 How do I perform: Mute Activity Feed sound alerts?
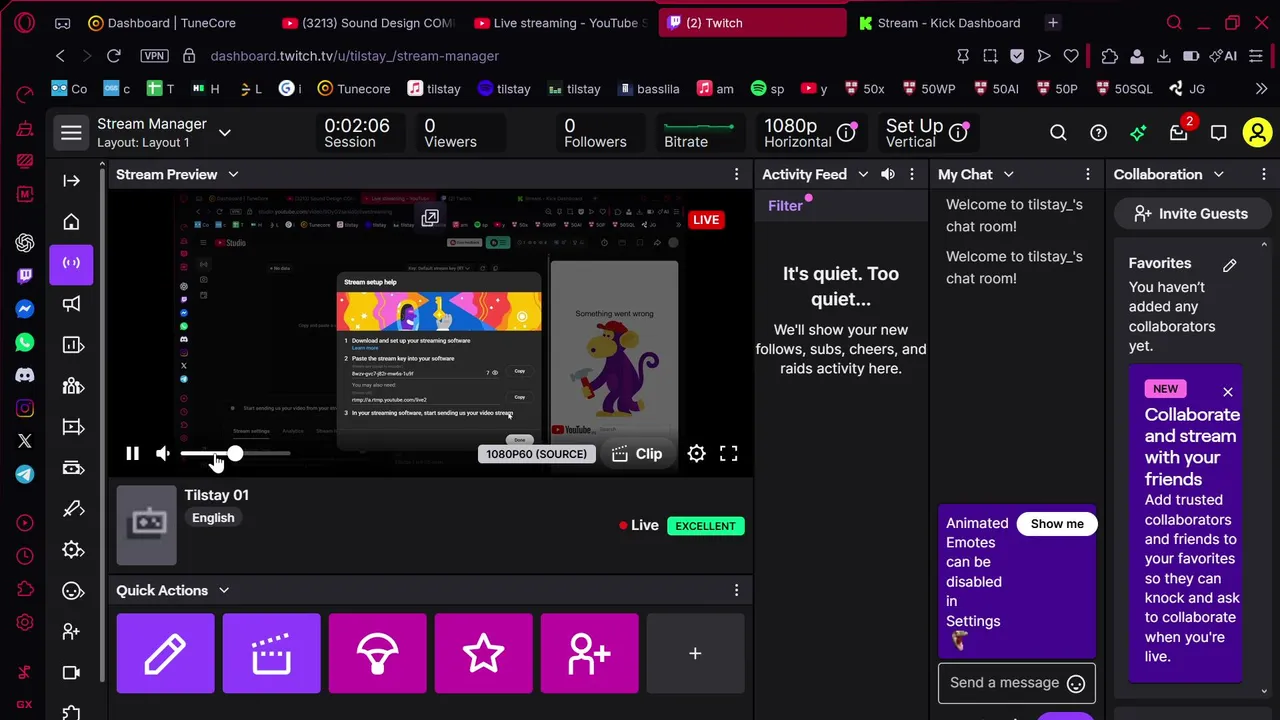[x=887, y=174]
